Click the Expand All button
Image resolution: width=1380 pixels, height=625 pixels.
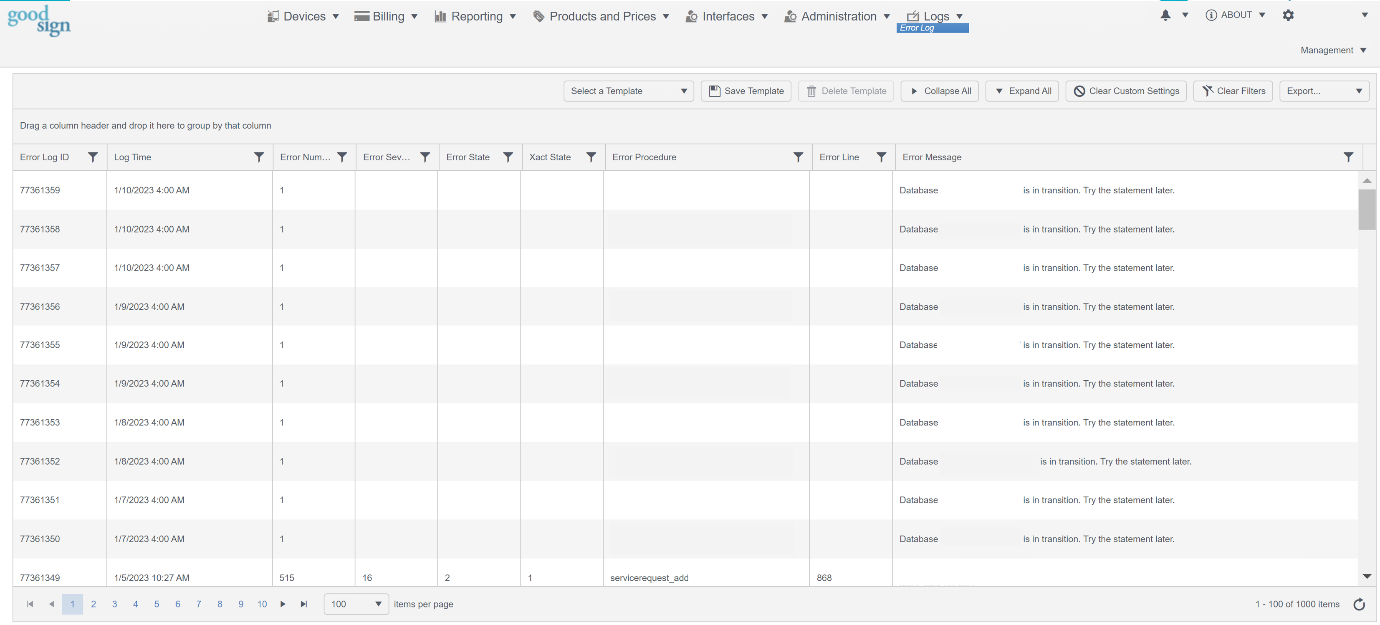[1022, 91]
